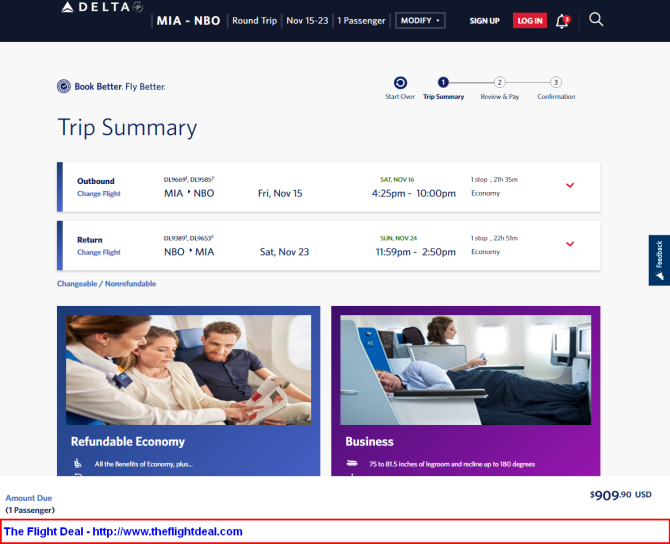
Task: Click the 11:59pm - 2:50pm return times
Action: pyautogui.click(x=415, y=252)
